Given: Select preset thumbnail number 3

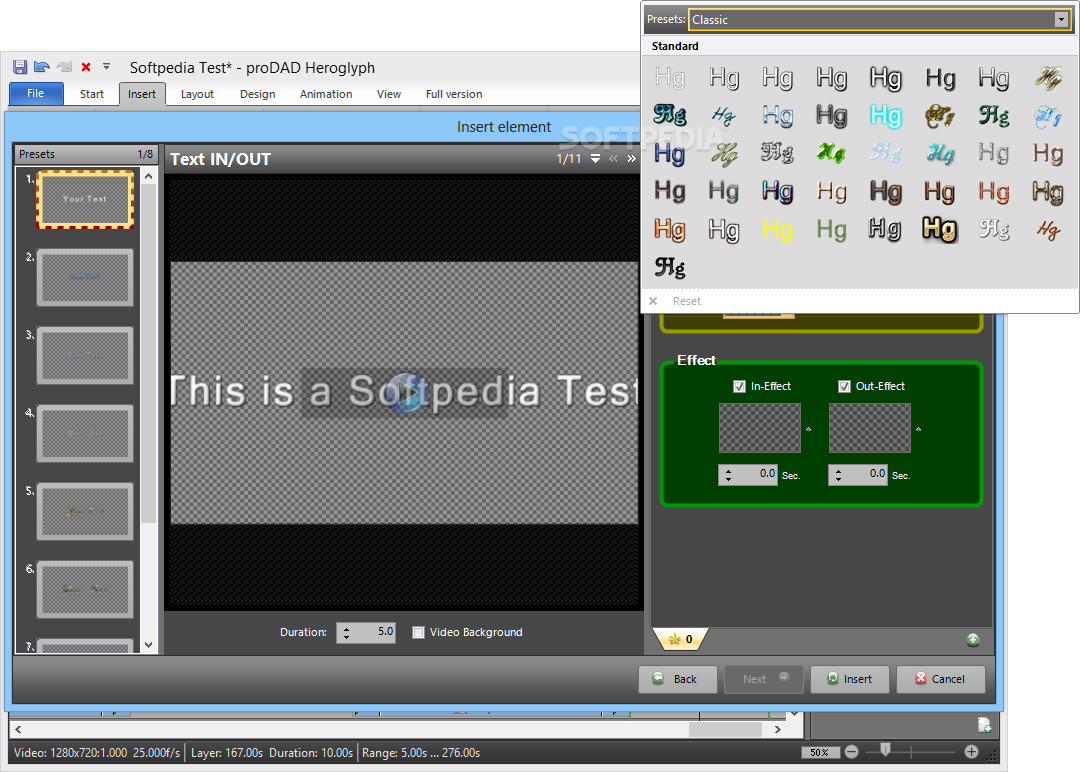Looking at the screenshot, I should (x=85, y=355).
